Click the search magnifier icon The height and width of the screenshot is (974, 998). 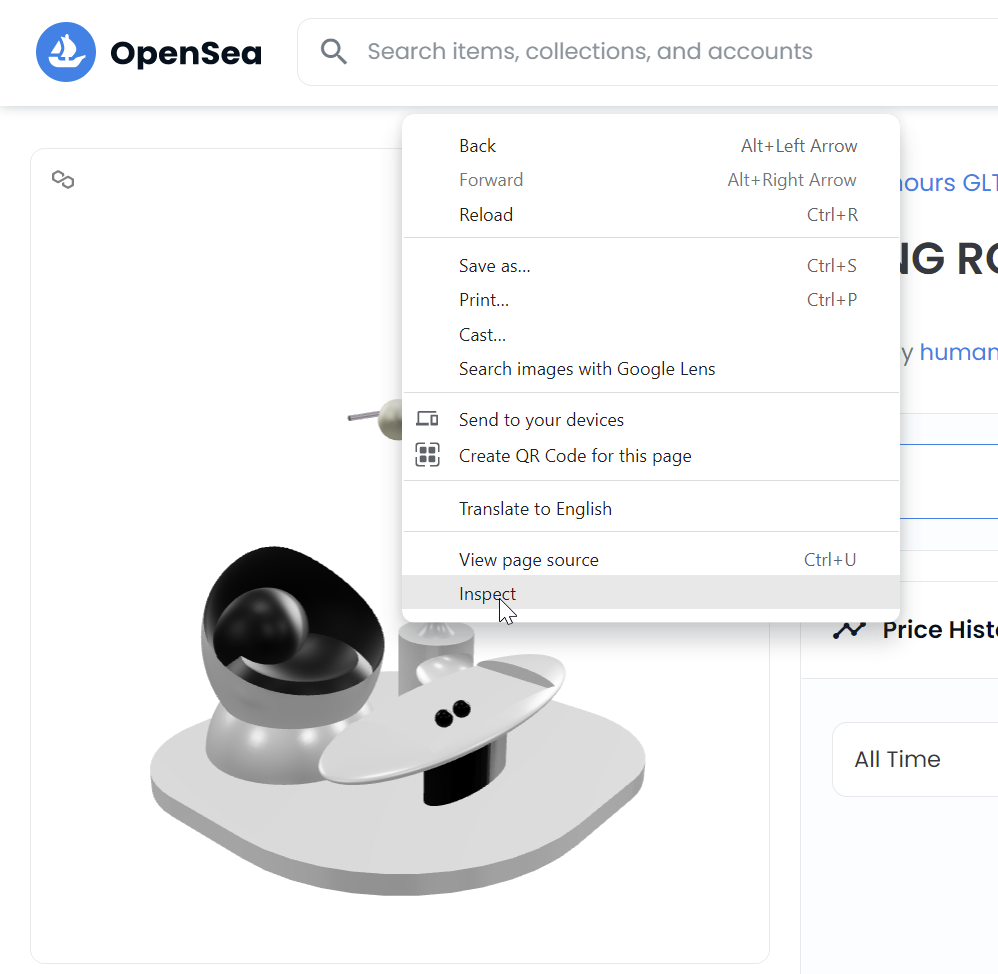click(x=334, y=51)
